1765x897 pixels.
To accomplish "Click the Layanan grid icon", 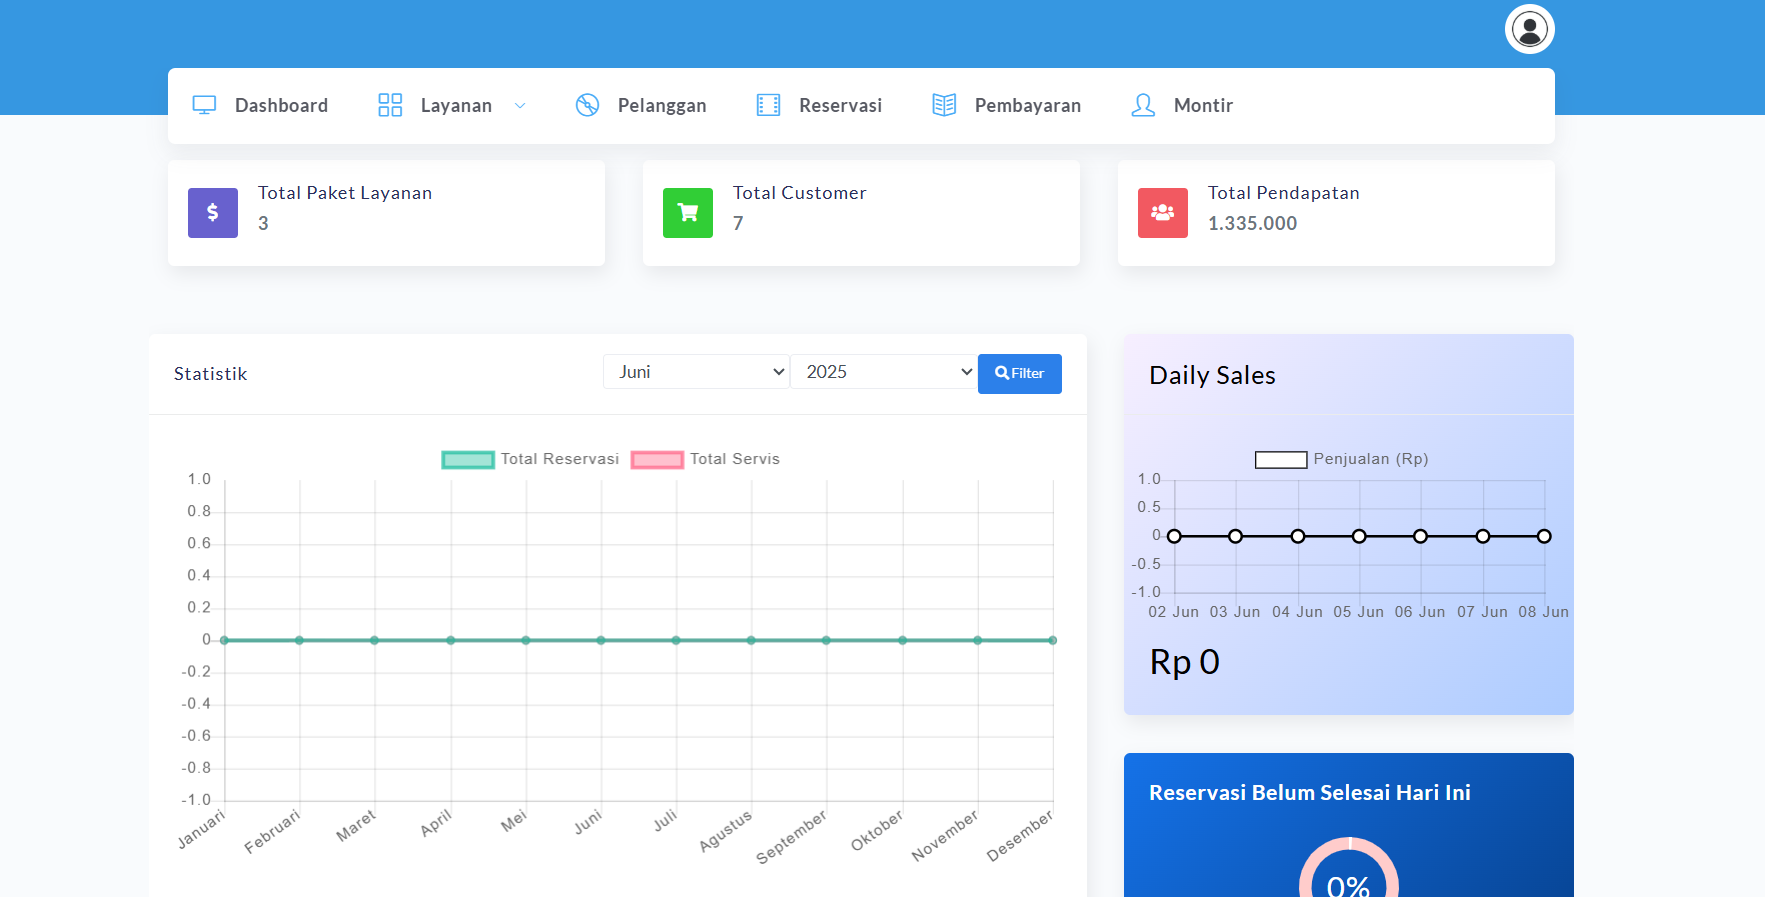I will click(390, 105).
